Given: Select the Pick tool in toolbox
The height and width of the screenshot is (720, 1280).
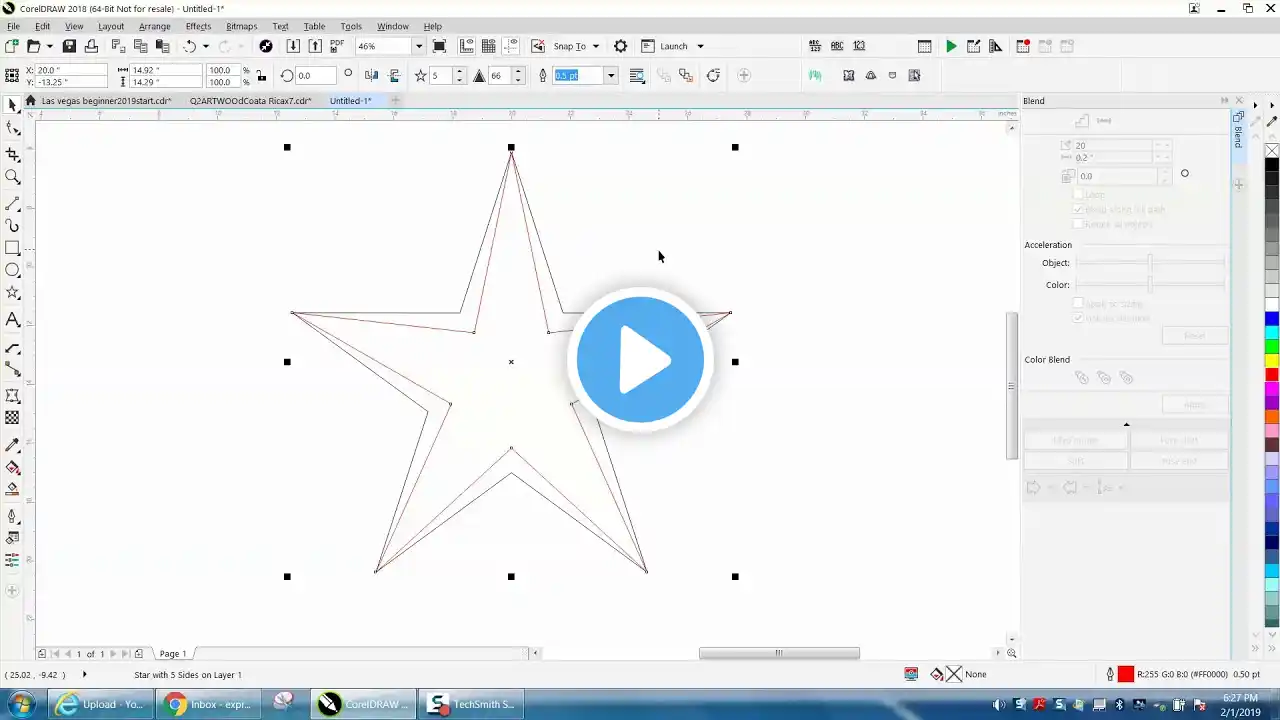Looking at the screenshot, I should (x=12, y=106).
